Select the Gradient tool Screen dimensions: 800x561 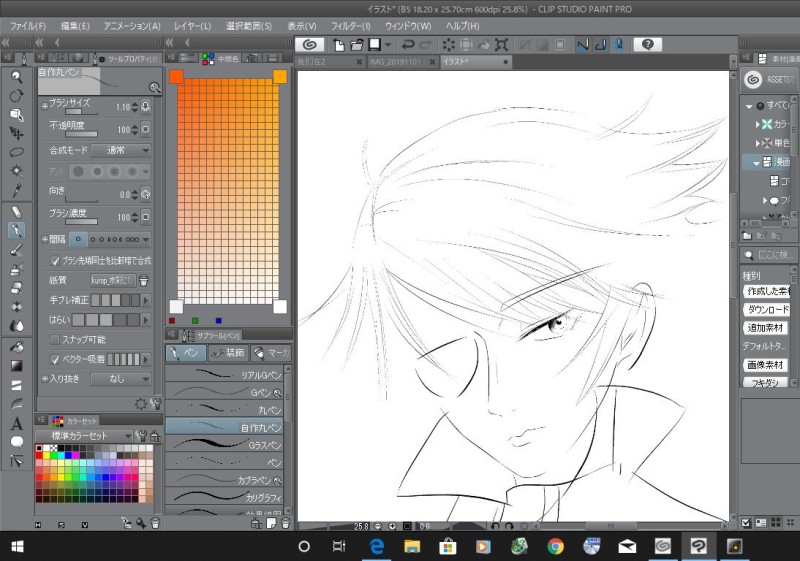pyautogui.click(x=16, y=366)
